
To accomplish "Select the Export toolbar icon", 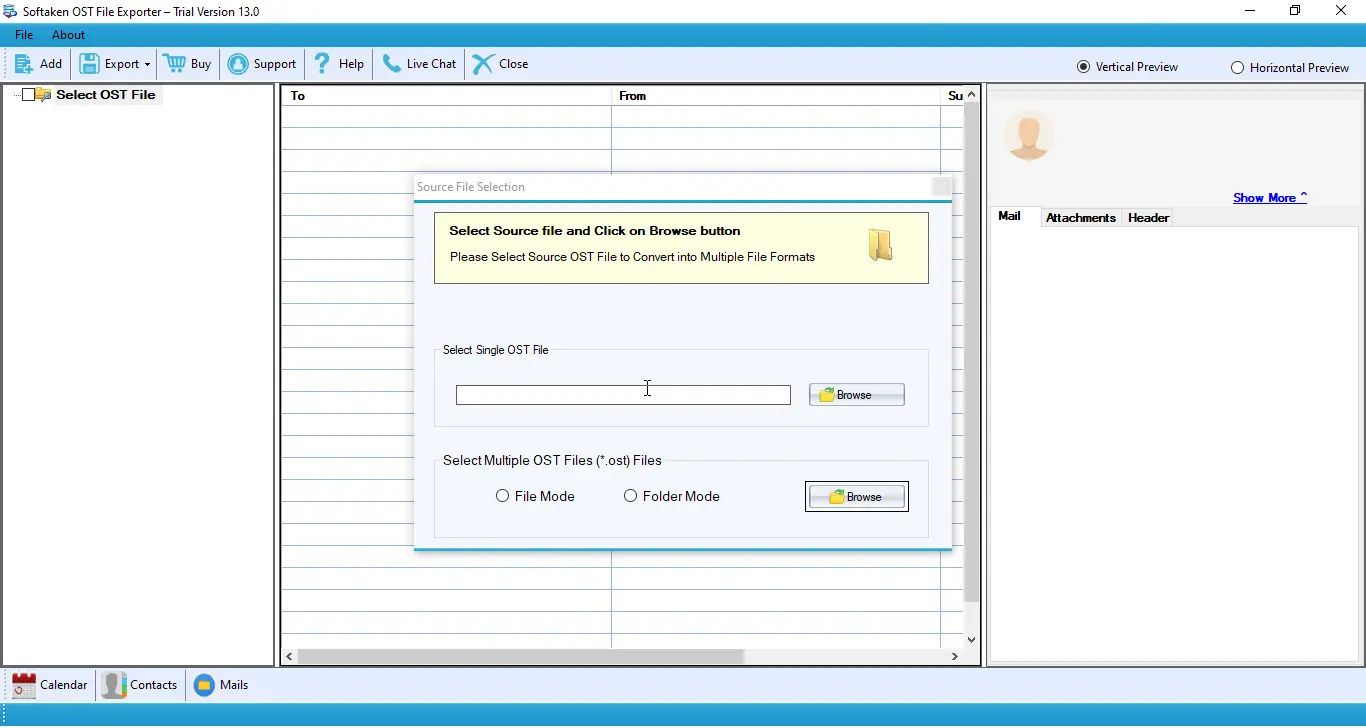I will tap(89, 63).
